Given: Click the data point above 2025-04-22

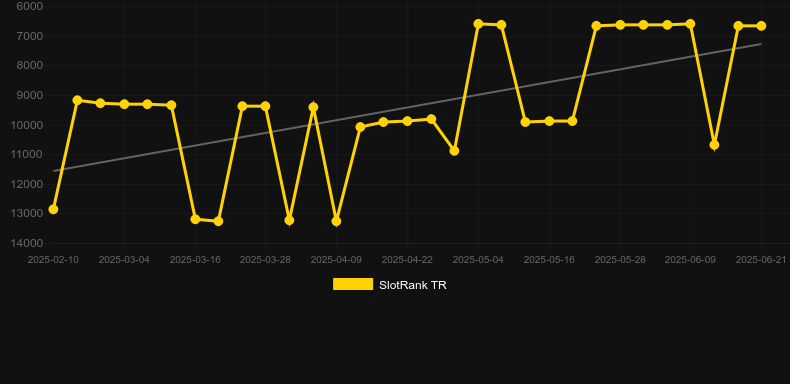Looking at the screenshot, I should (407, 121).
